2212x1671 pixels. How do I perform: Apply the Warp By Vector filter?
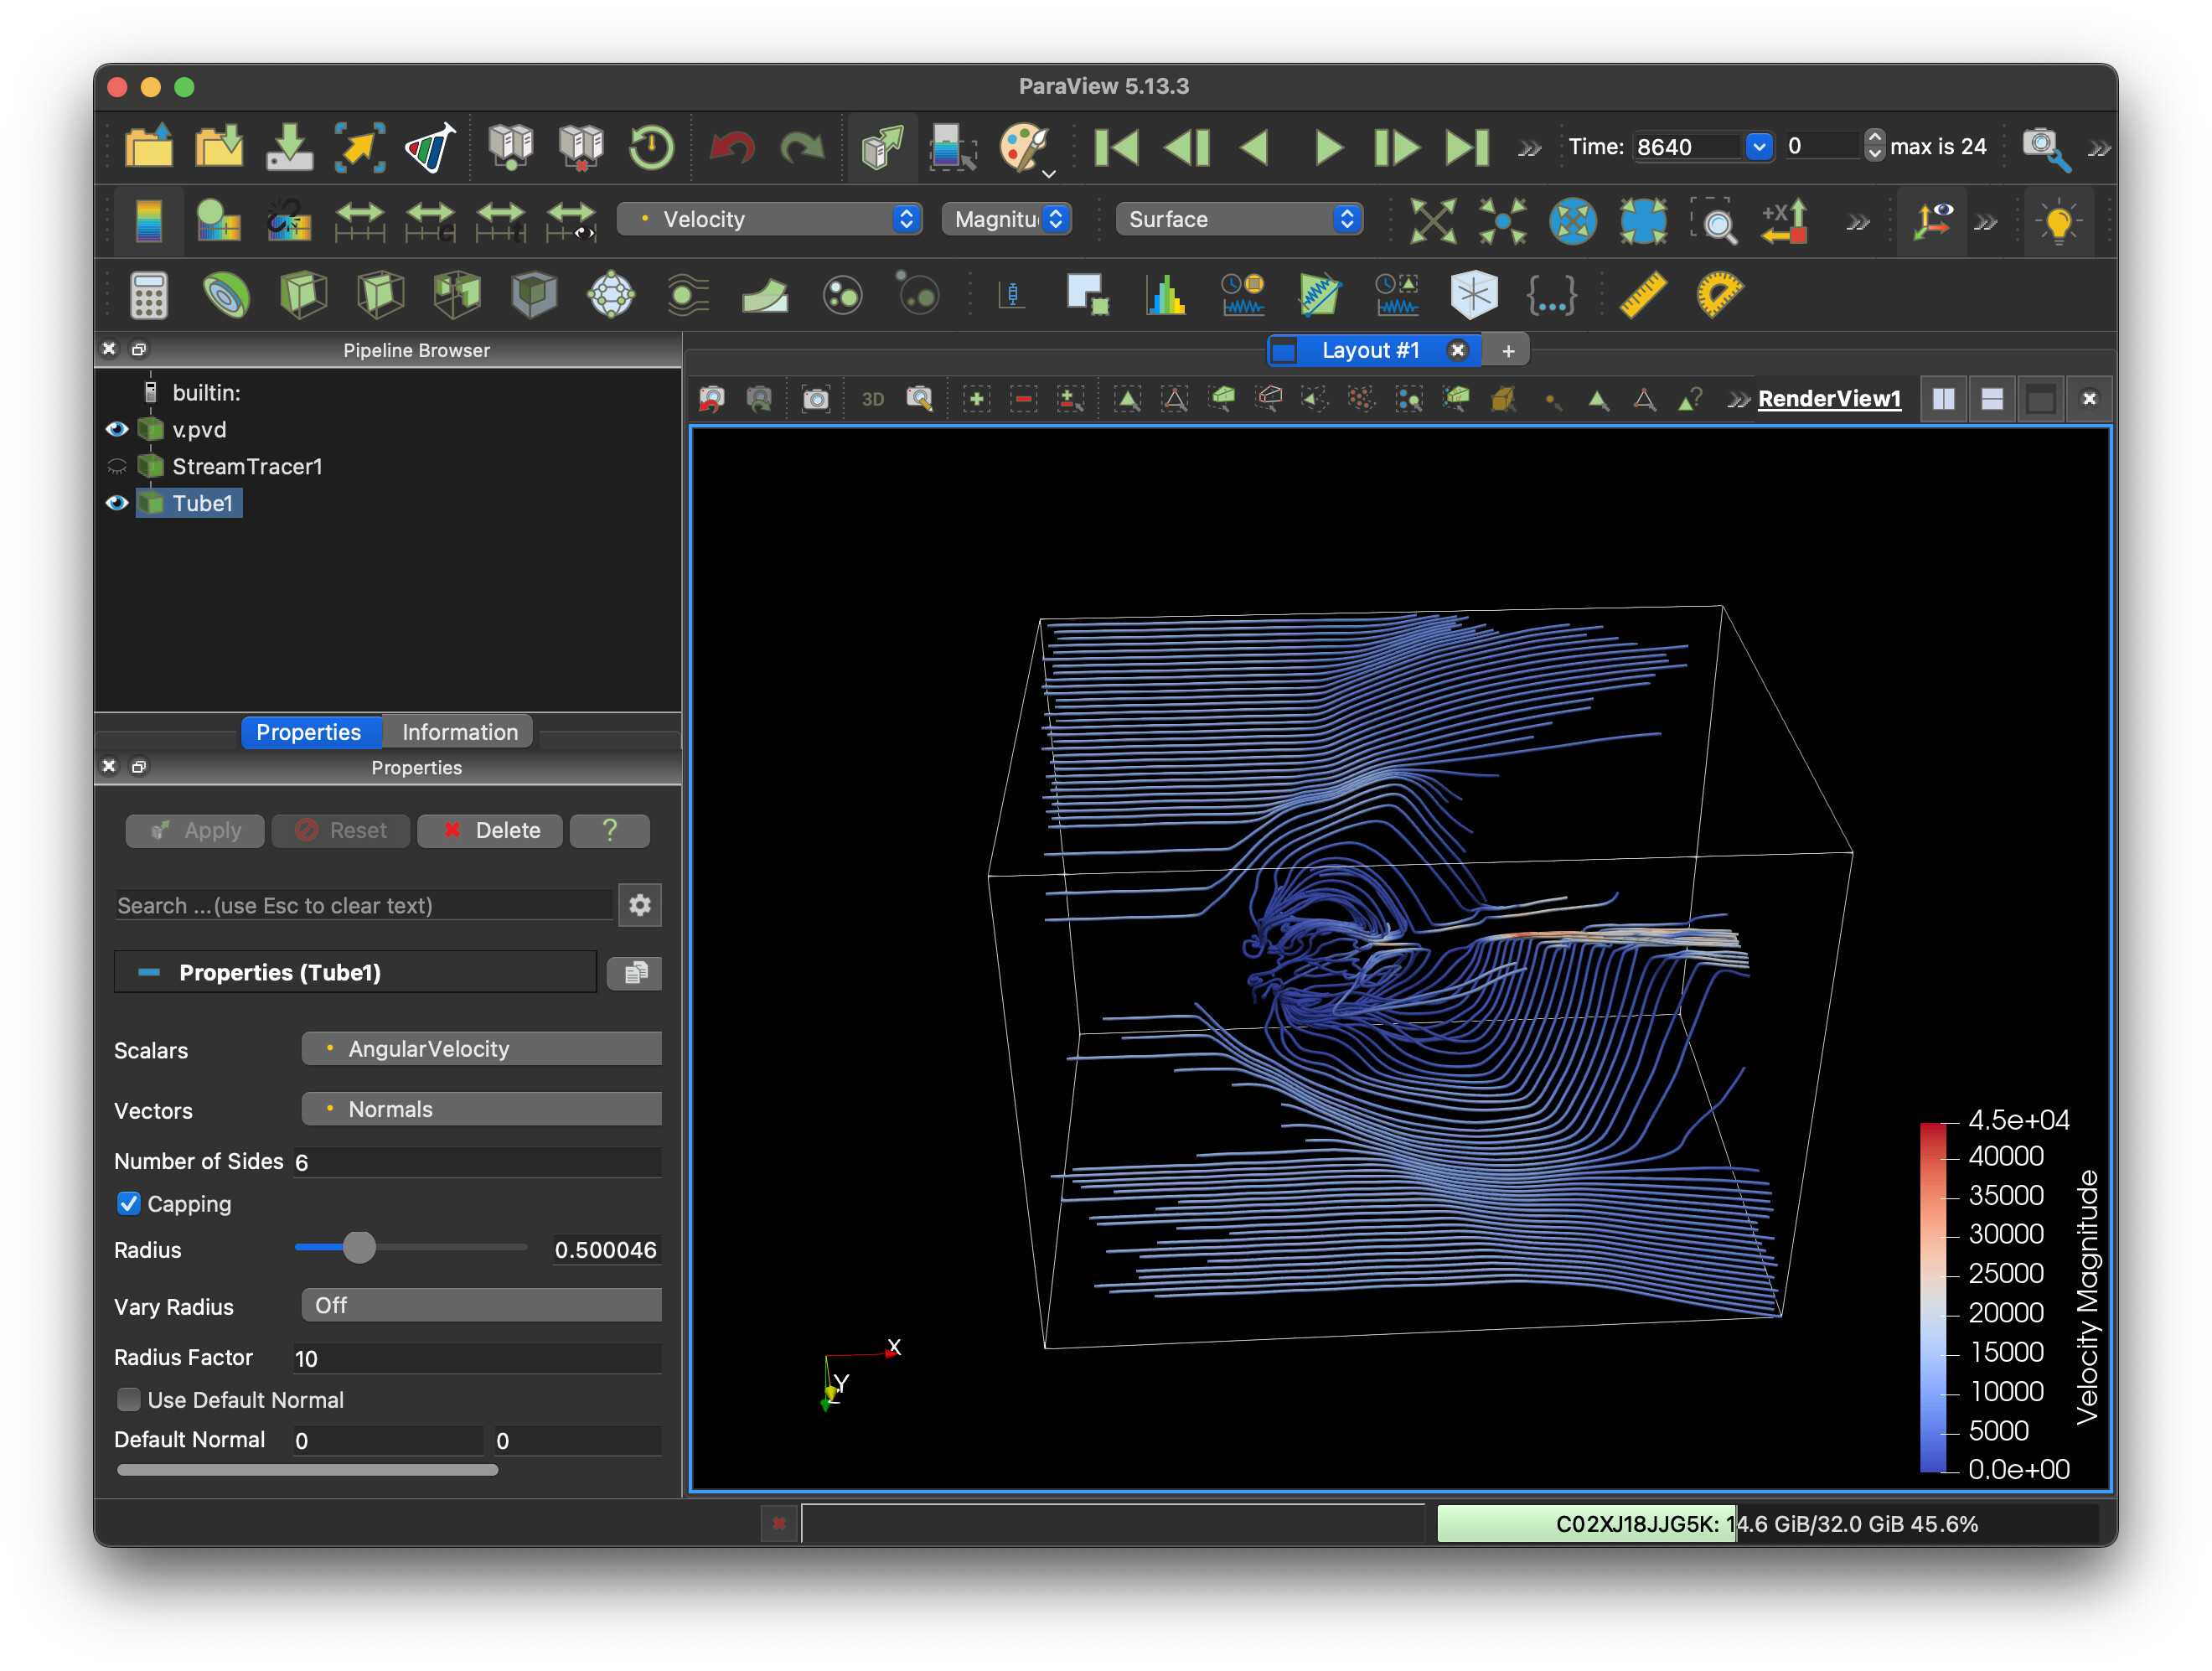point(765,295)
